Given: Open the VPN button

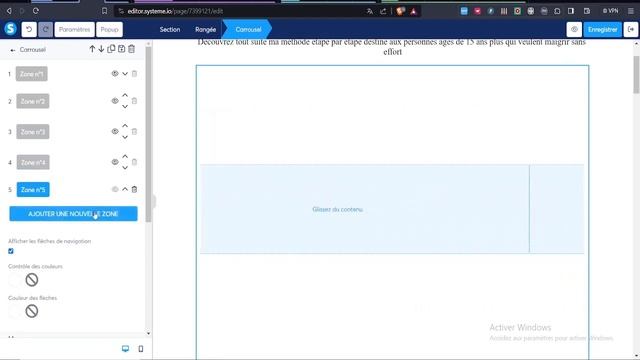Looking at the screenshot, I should [x=611, y=11].
